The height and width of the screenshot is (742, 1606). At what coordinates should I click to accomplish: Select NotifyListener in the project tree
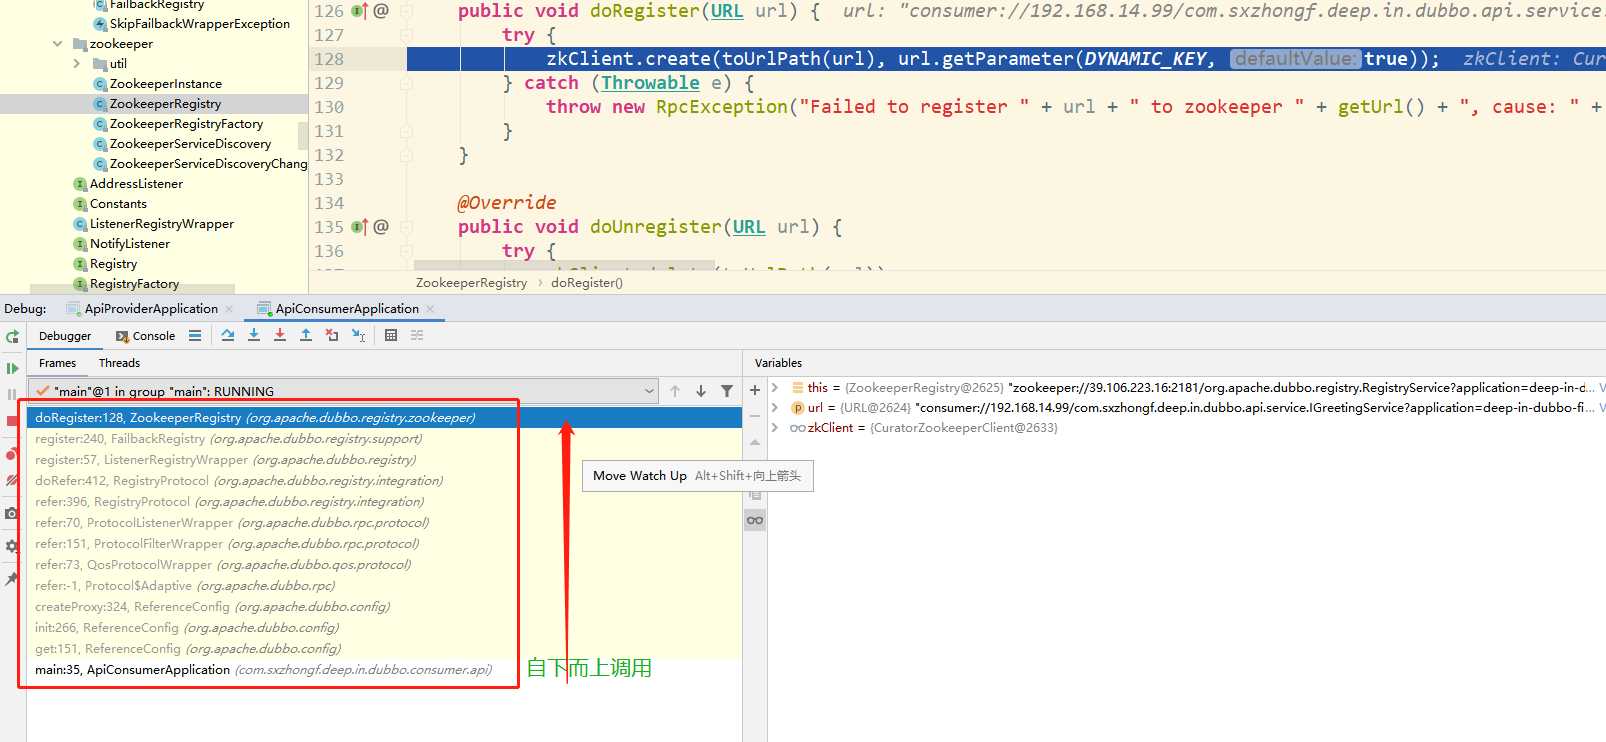click(x=130, y=244)
